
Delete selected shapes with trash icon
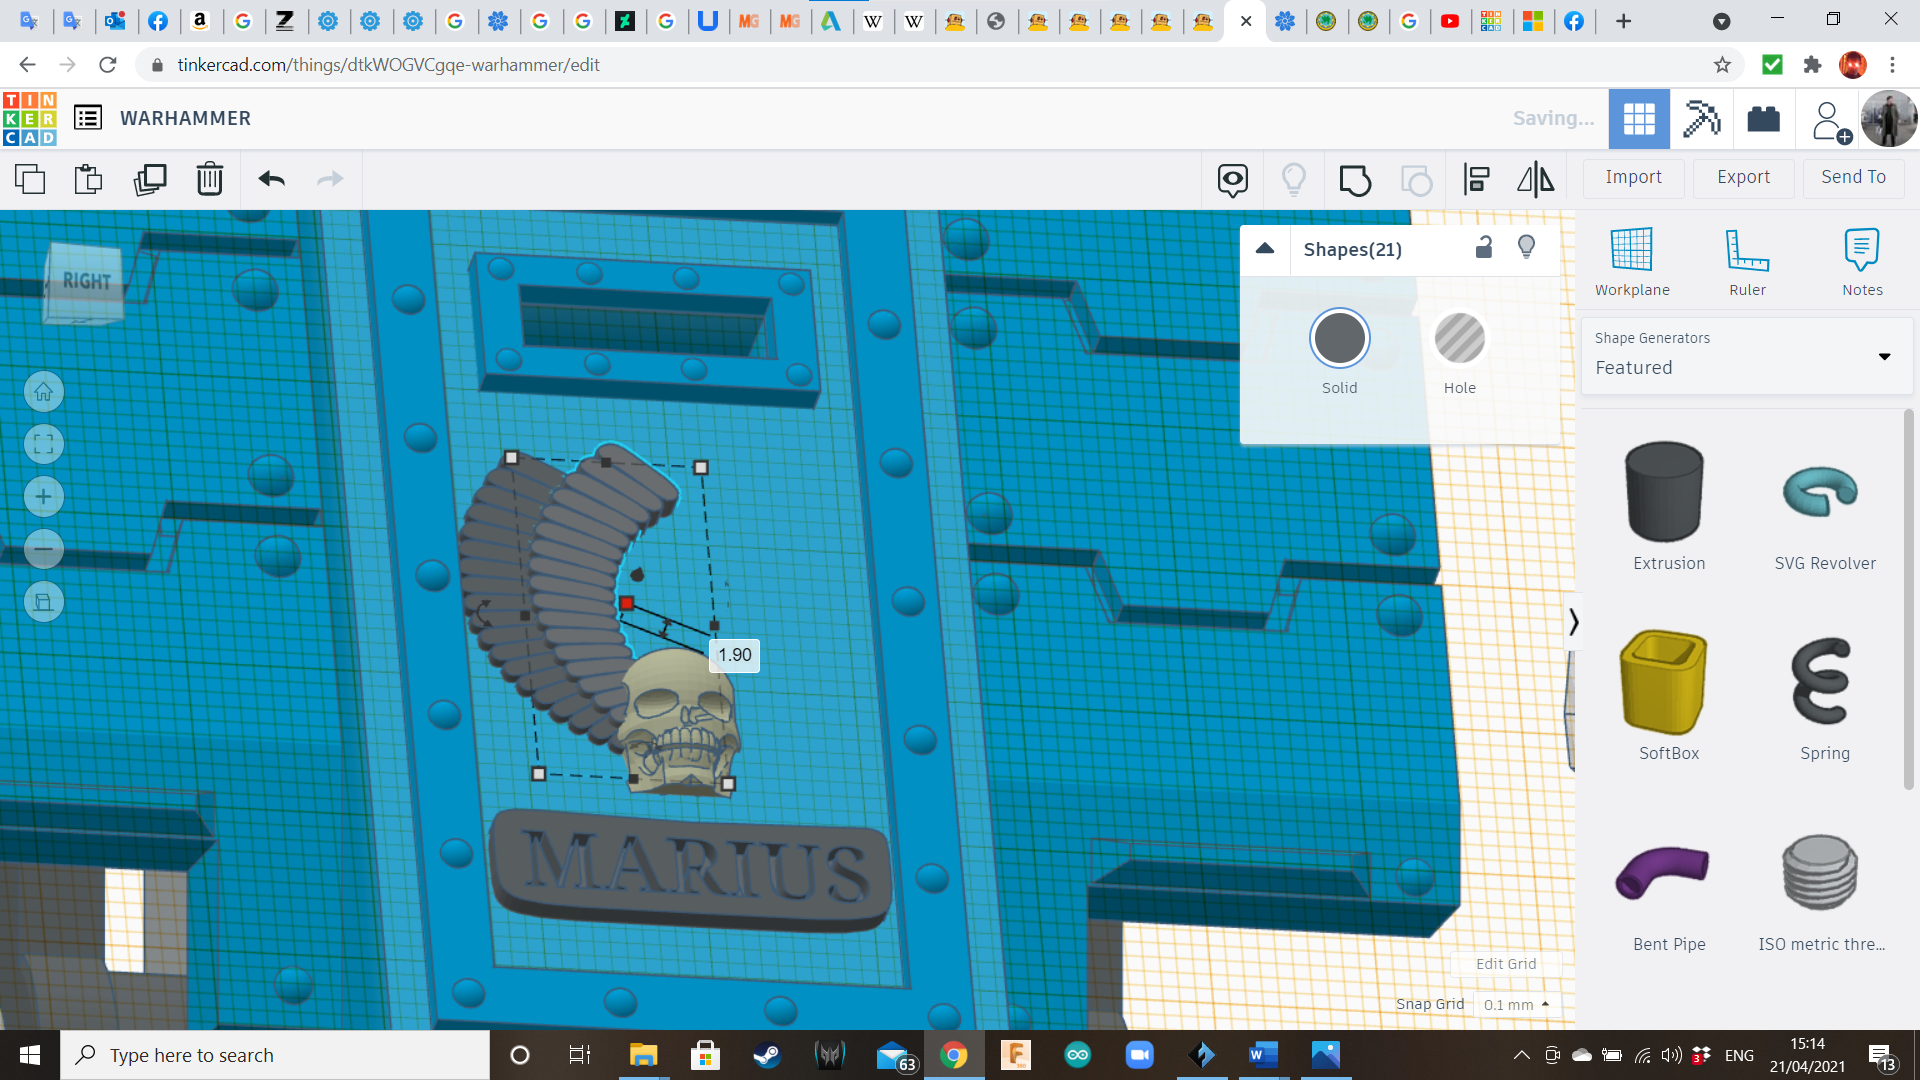(x=210, y=180)
